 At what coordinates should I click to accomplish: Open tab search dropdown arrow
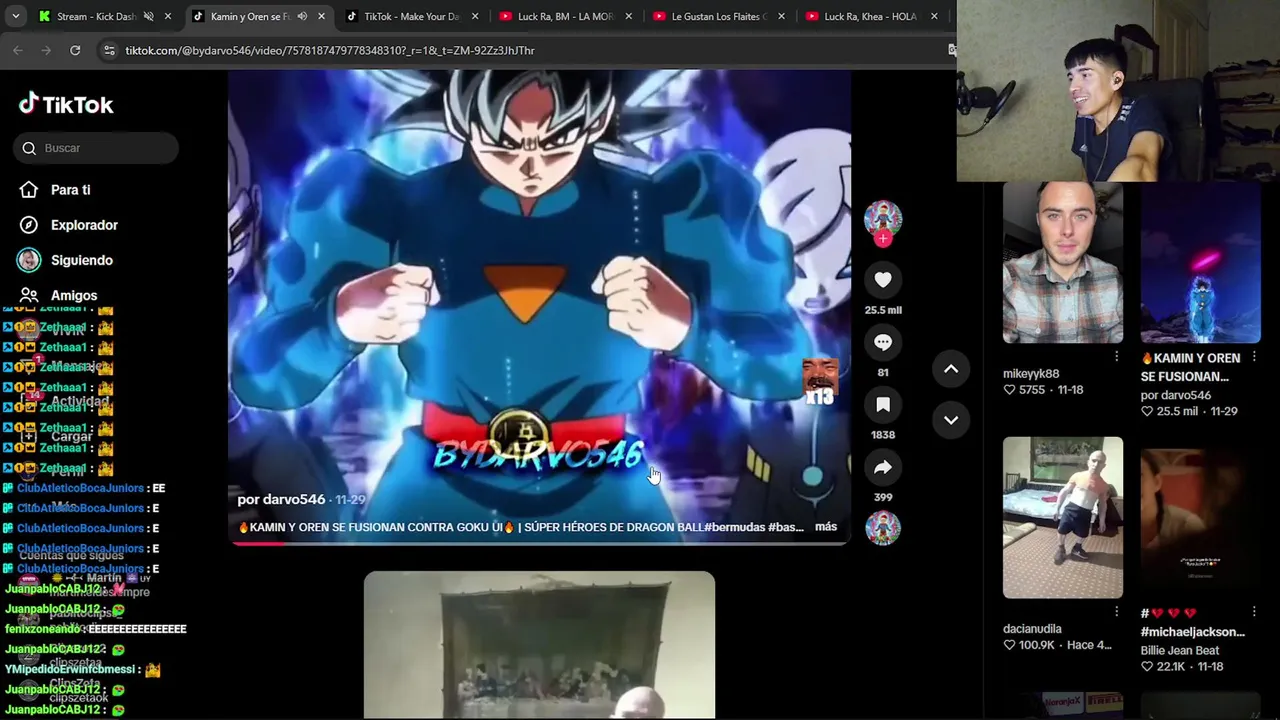15,16
